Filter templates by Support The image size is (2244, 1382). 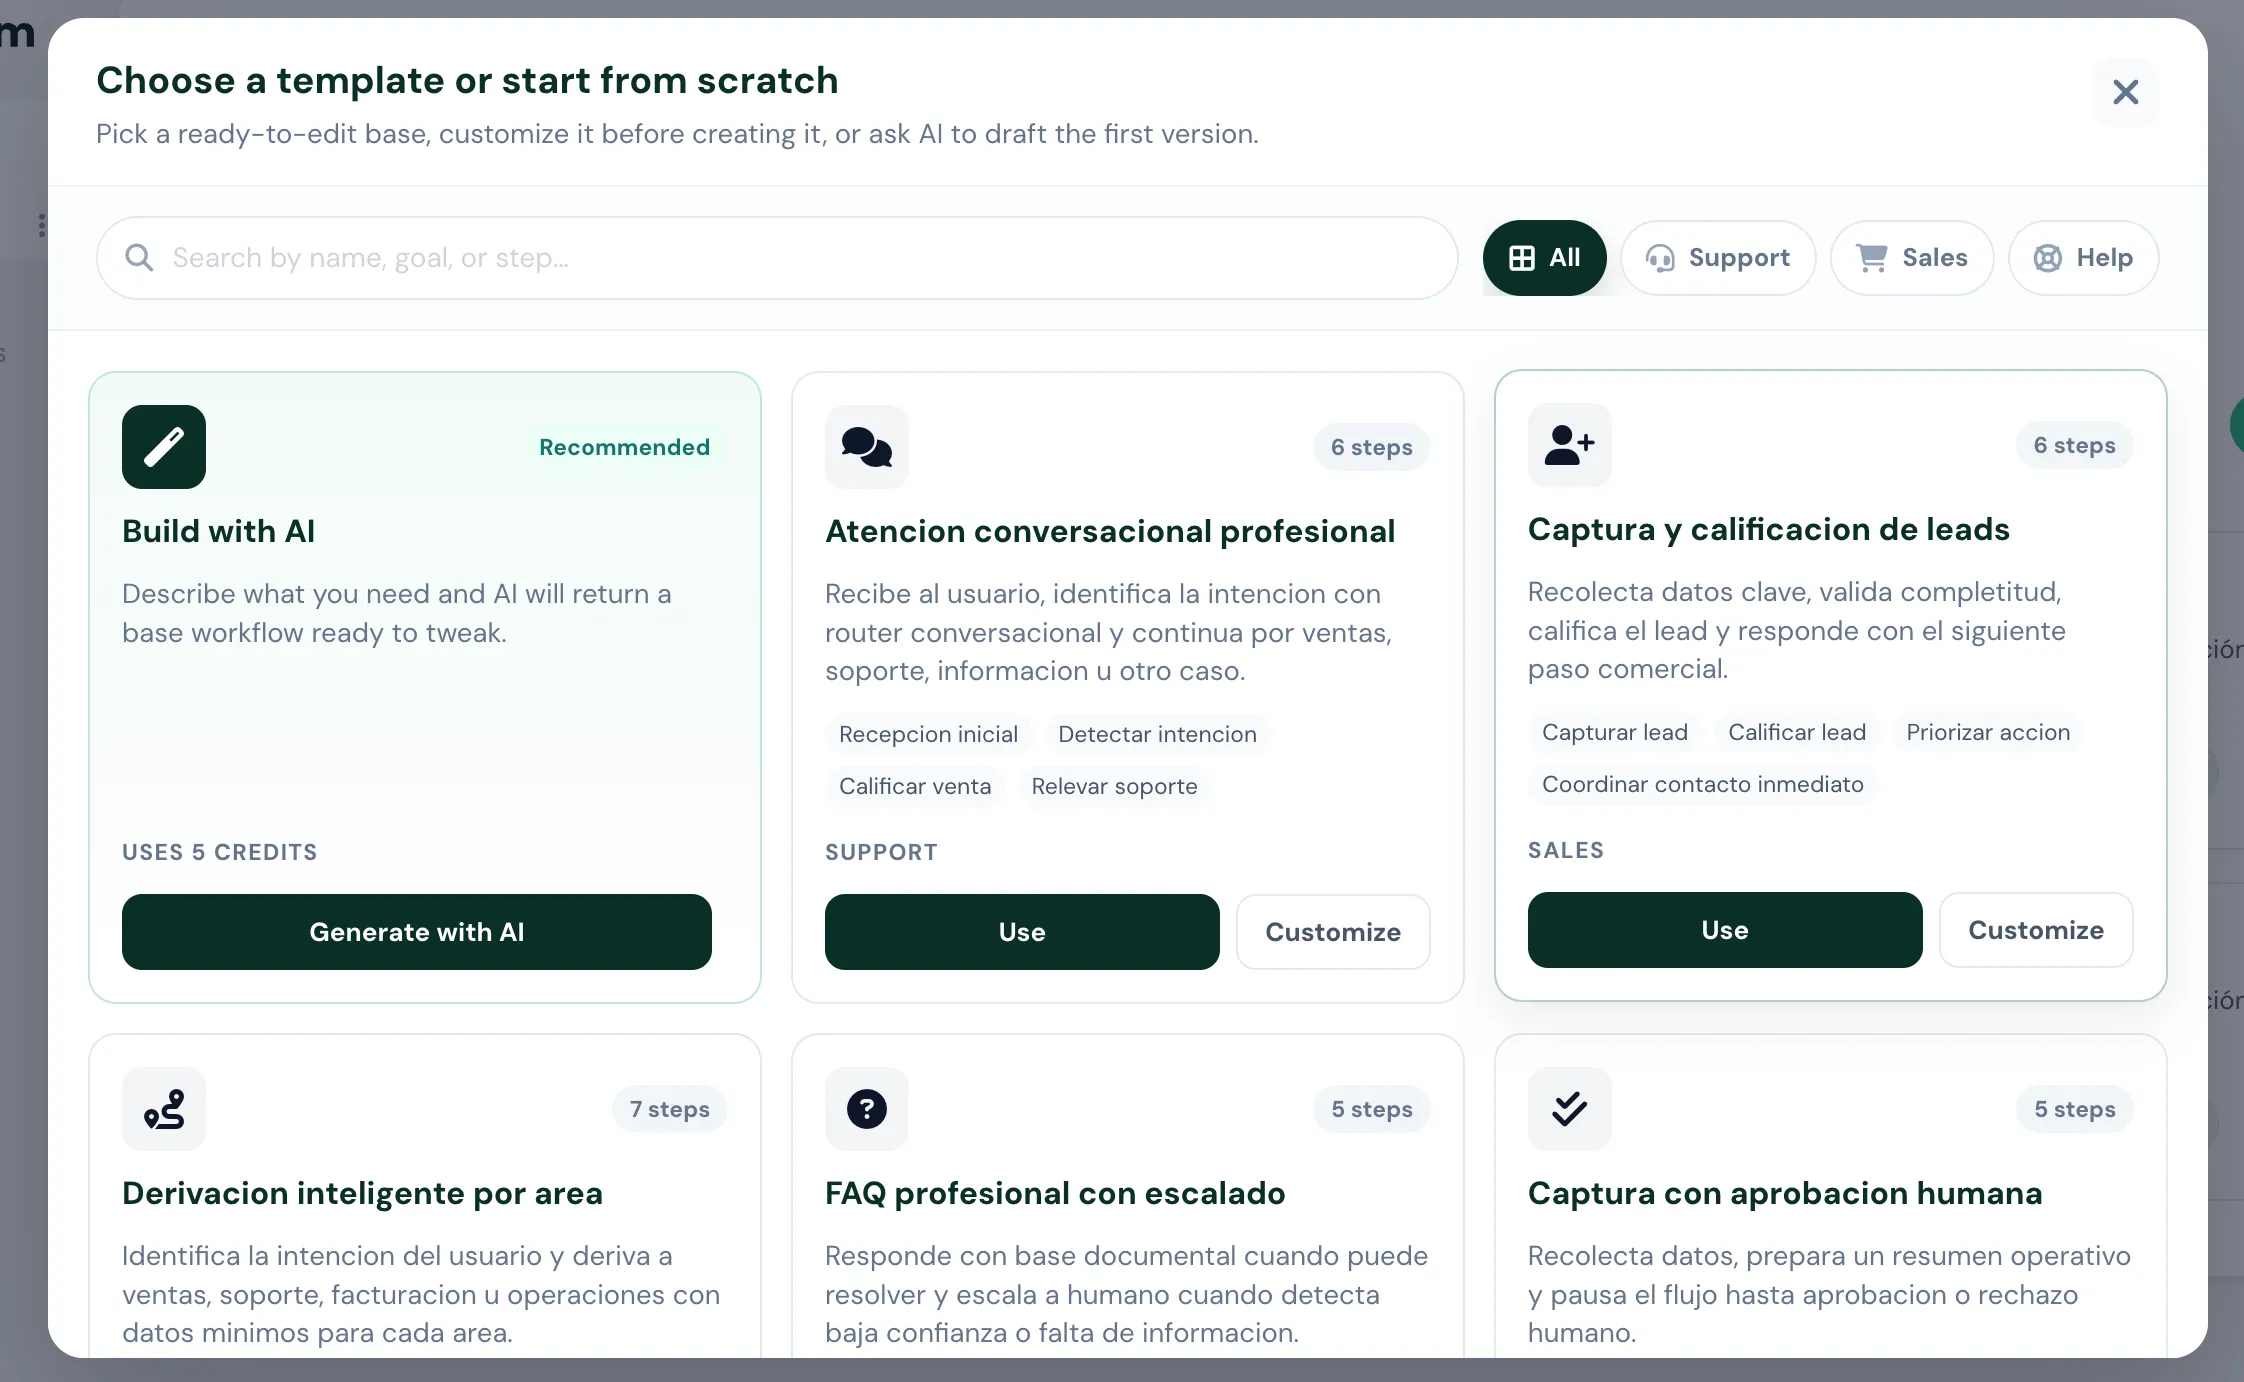[x=1718, y=258]
